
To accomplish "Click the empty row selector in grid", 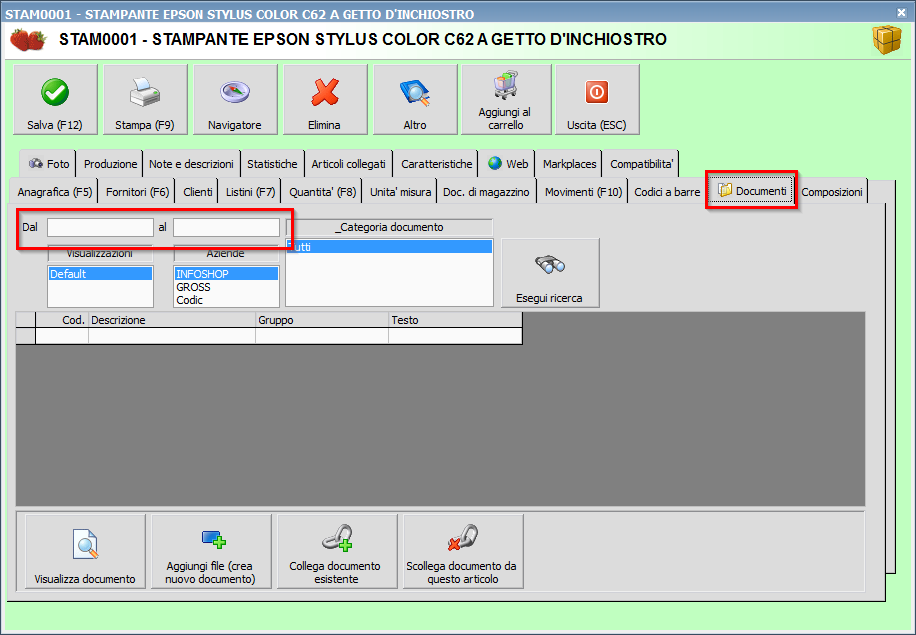I will 26,336.
